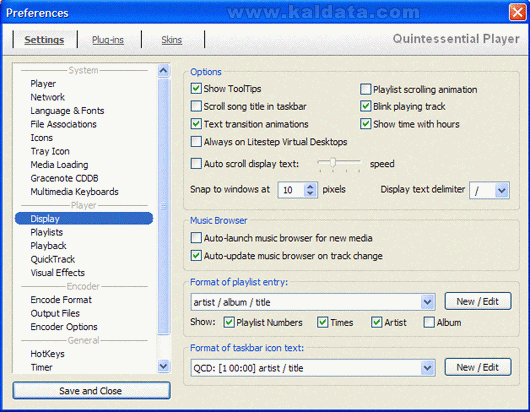Select Playback in the settings list

pos(48,246)
